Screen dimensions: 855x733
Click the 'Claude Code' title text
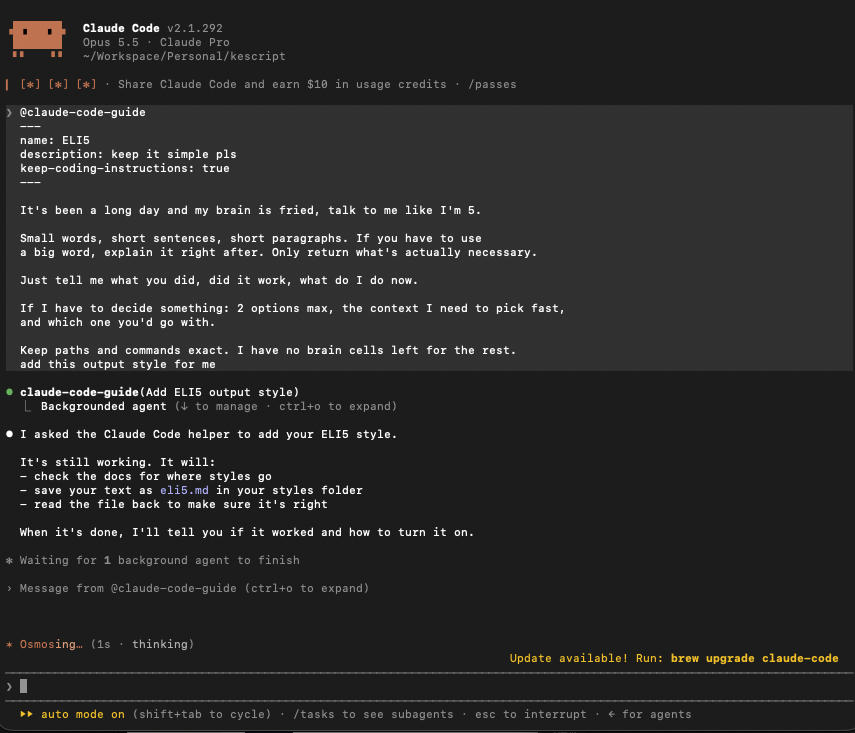click(121, 28)
